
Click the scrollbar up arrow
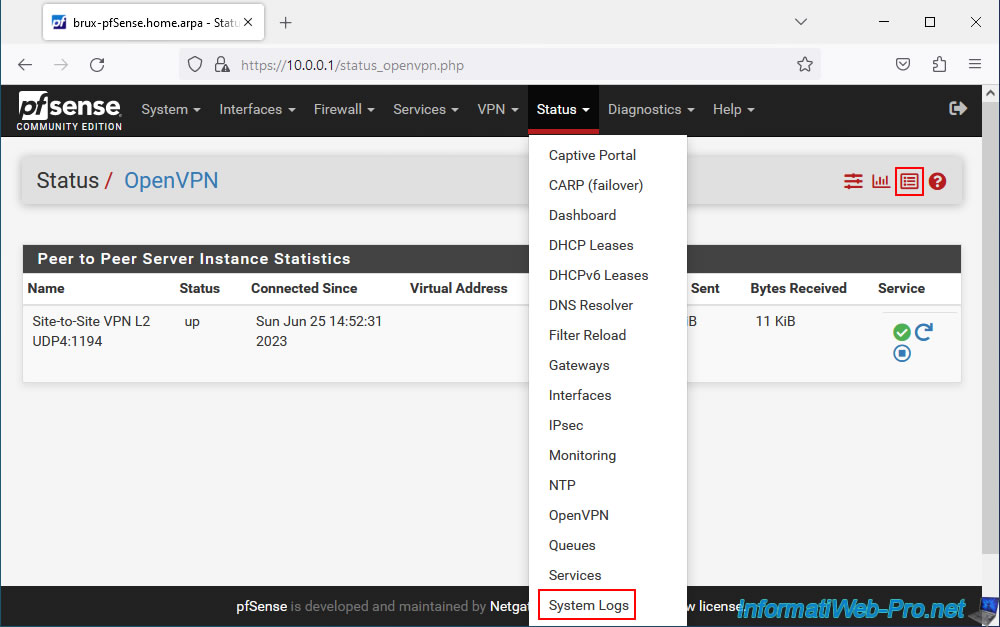(990, 93)
